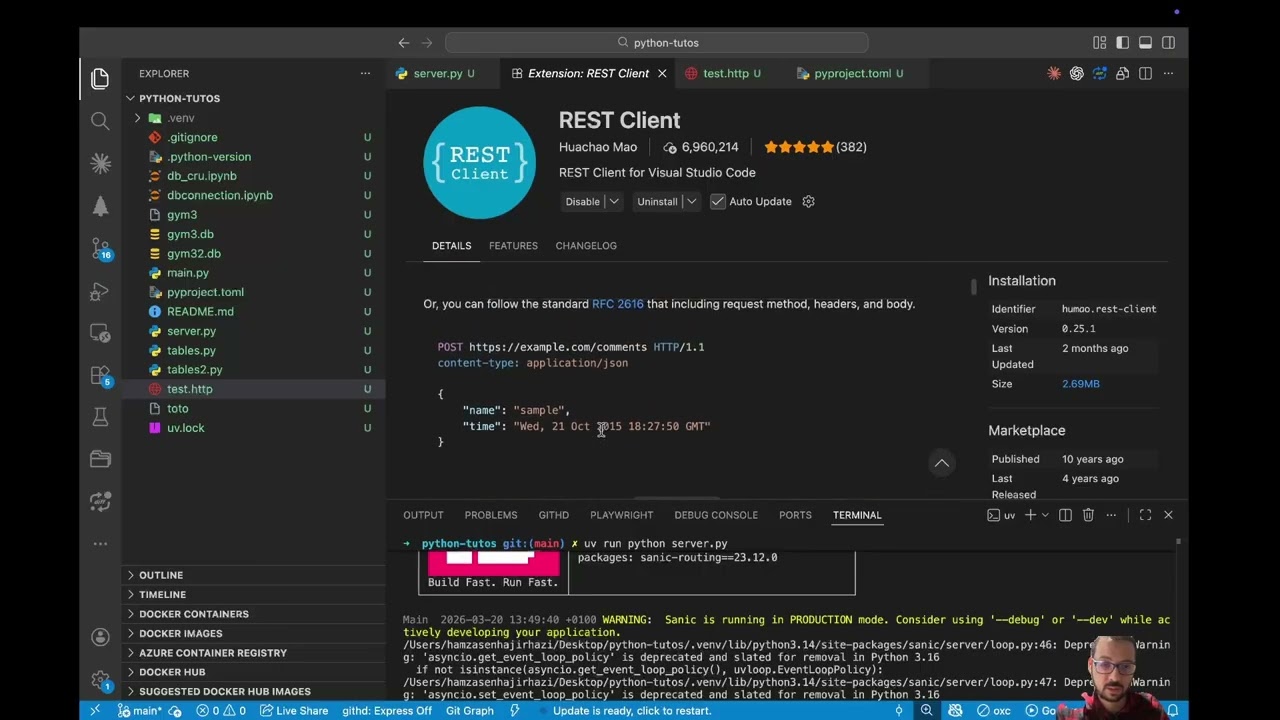This screenshot has width=1280, height=720.
Task: Open extension settings gear next to Auto Update
Action: click(808, 201)
